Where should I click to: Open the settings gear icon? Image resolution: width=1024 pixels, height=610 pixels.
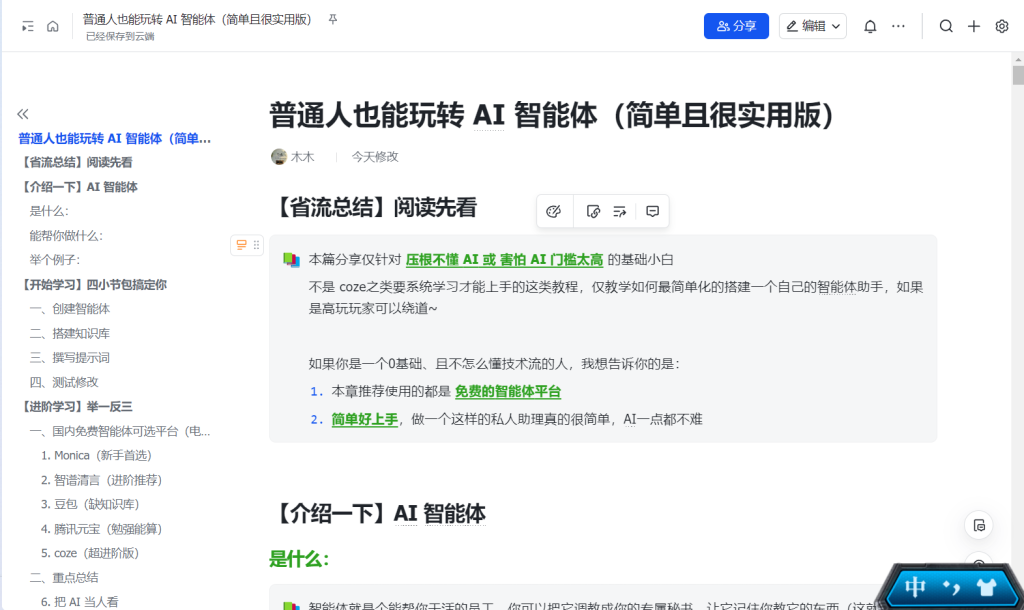[x=1002, y=26]
